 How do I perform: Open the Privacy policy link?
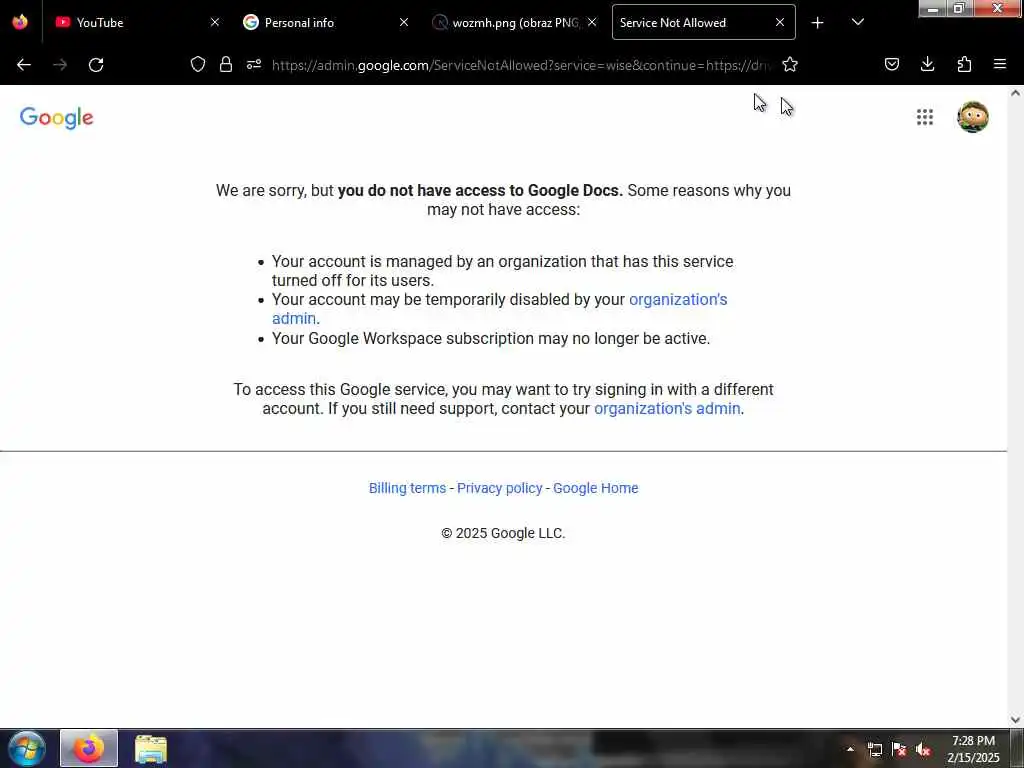tap(500, 488)
